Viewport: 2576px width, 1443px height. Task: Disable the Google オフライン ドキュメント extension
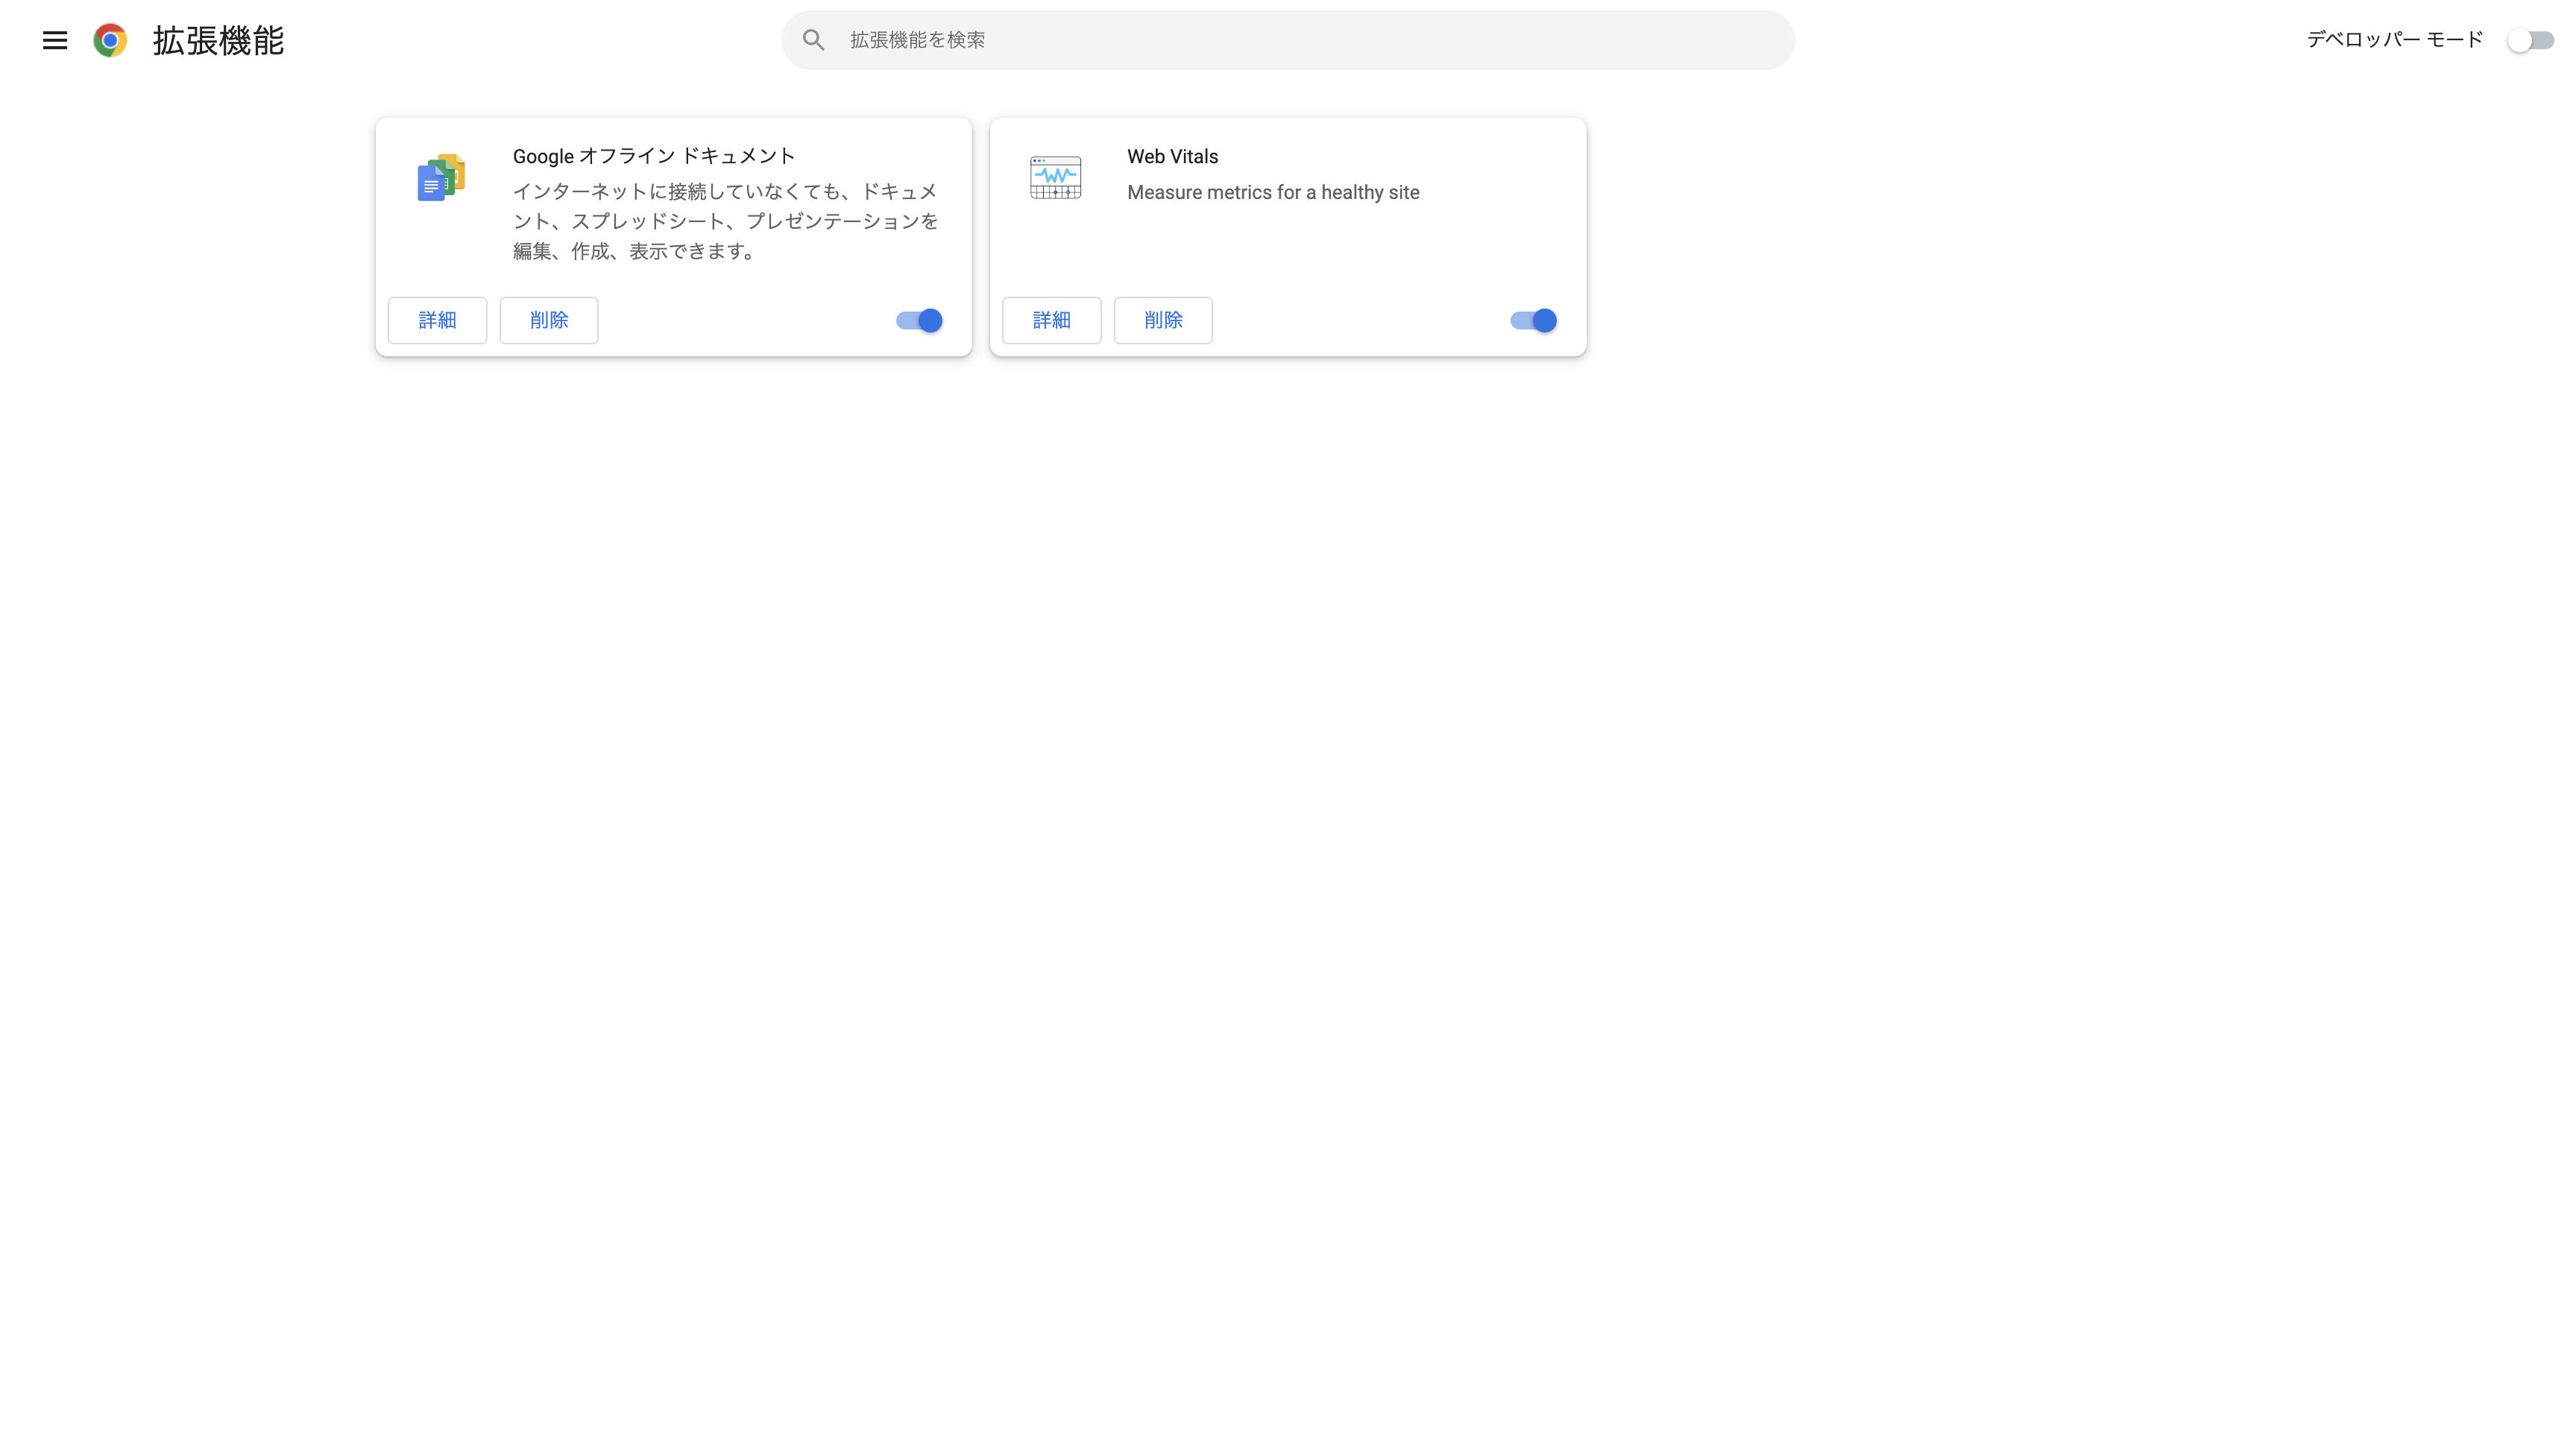pyautogui.click(x=919, y=320)
